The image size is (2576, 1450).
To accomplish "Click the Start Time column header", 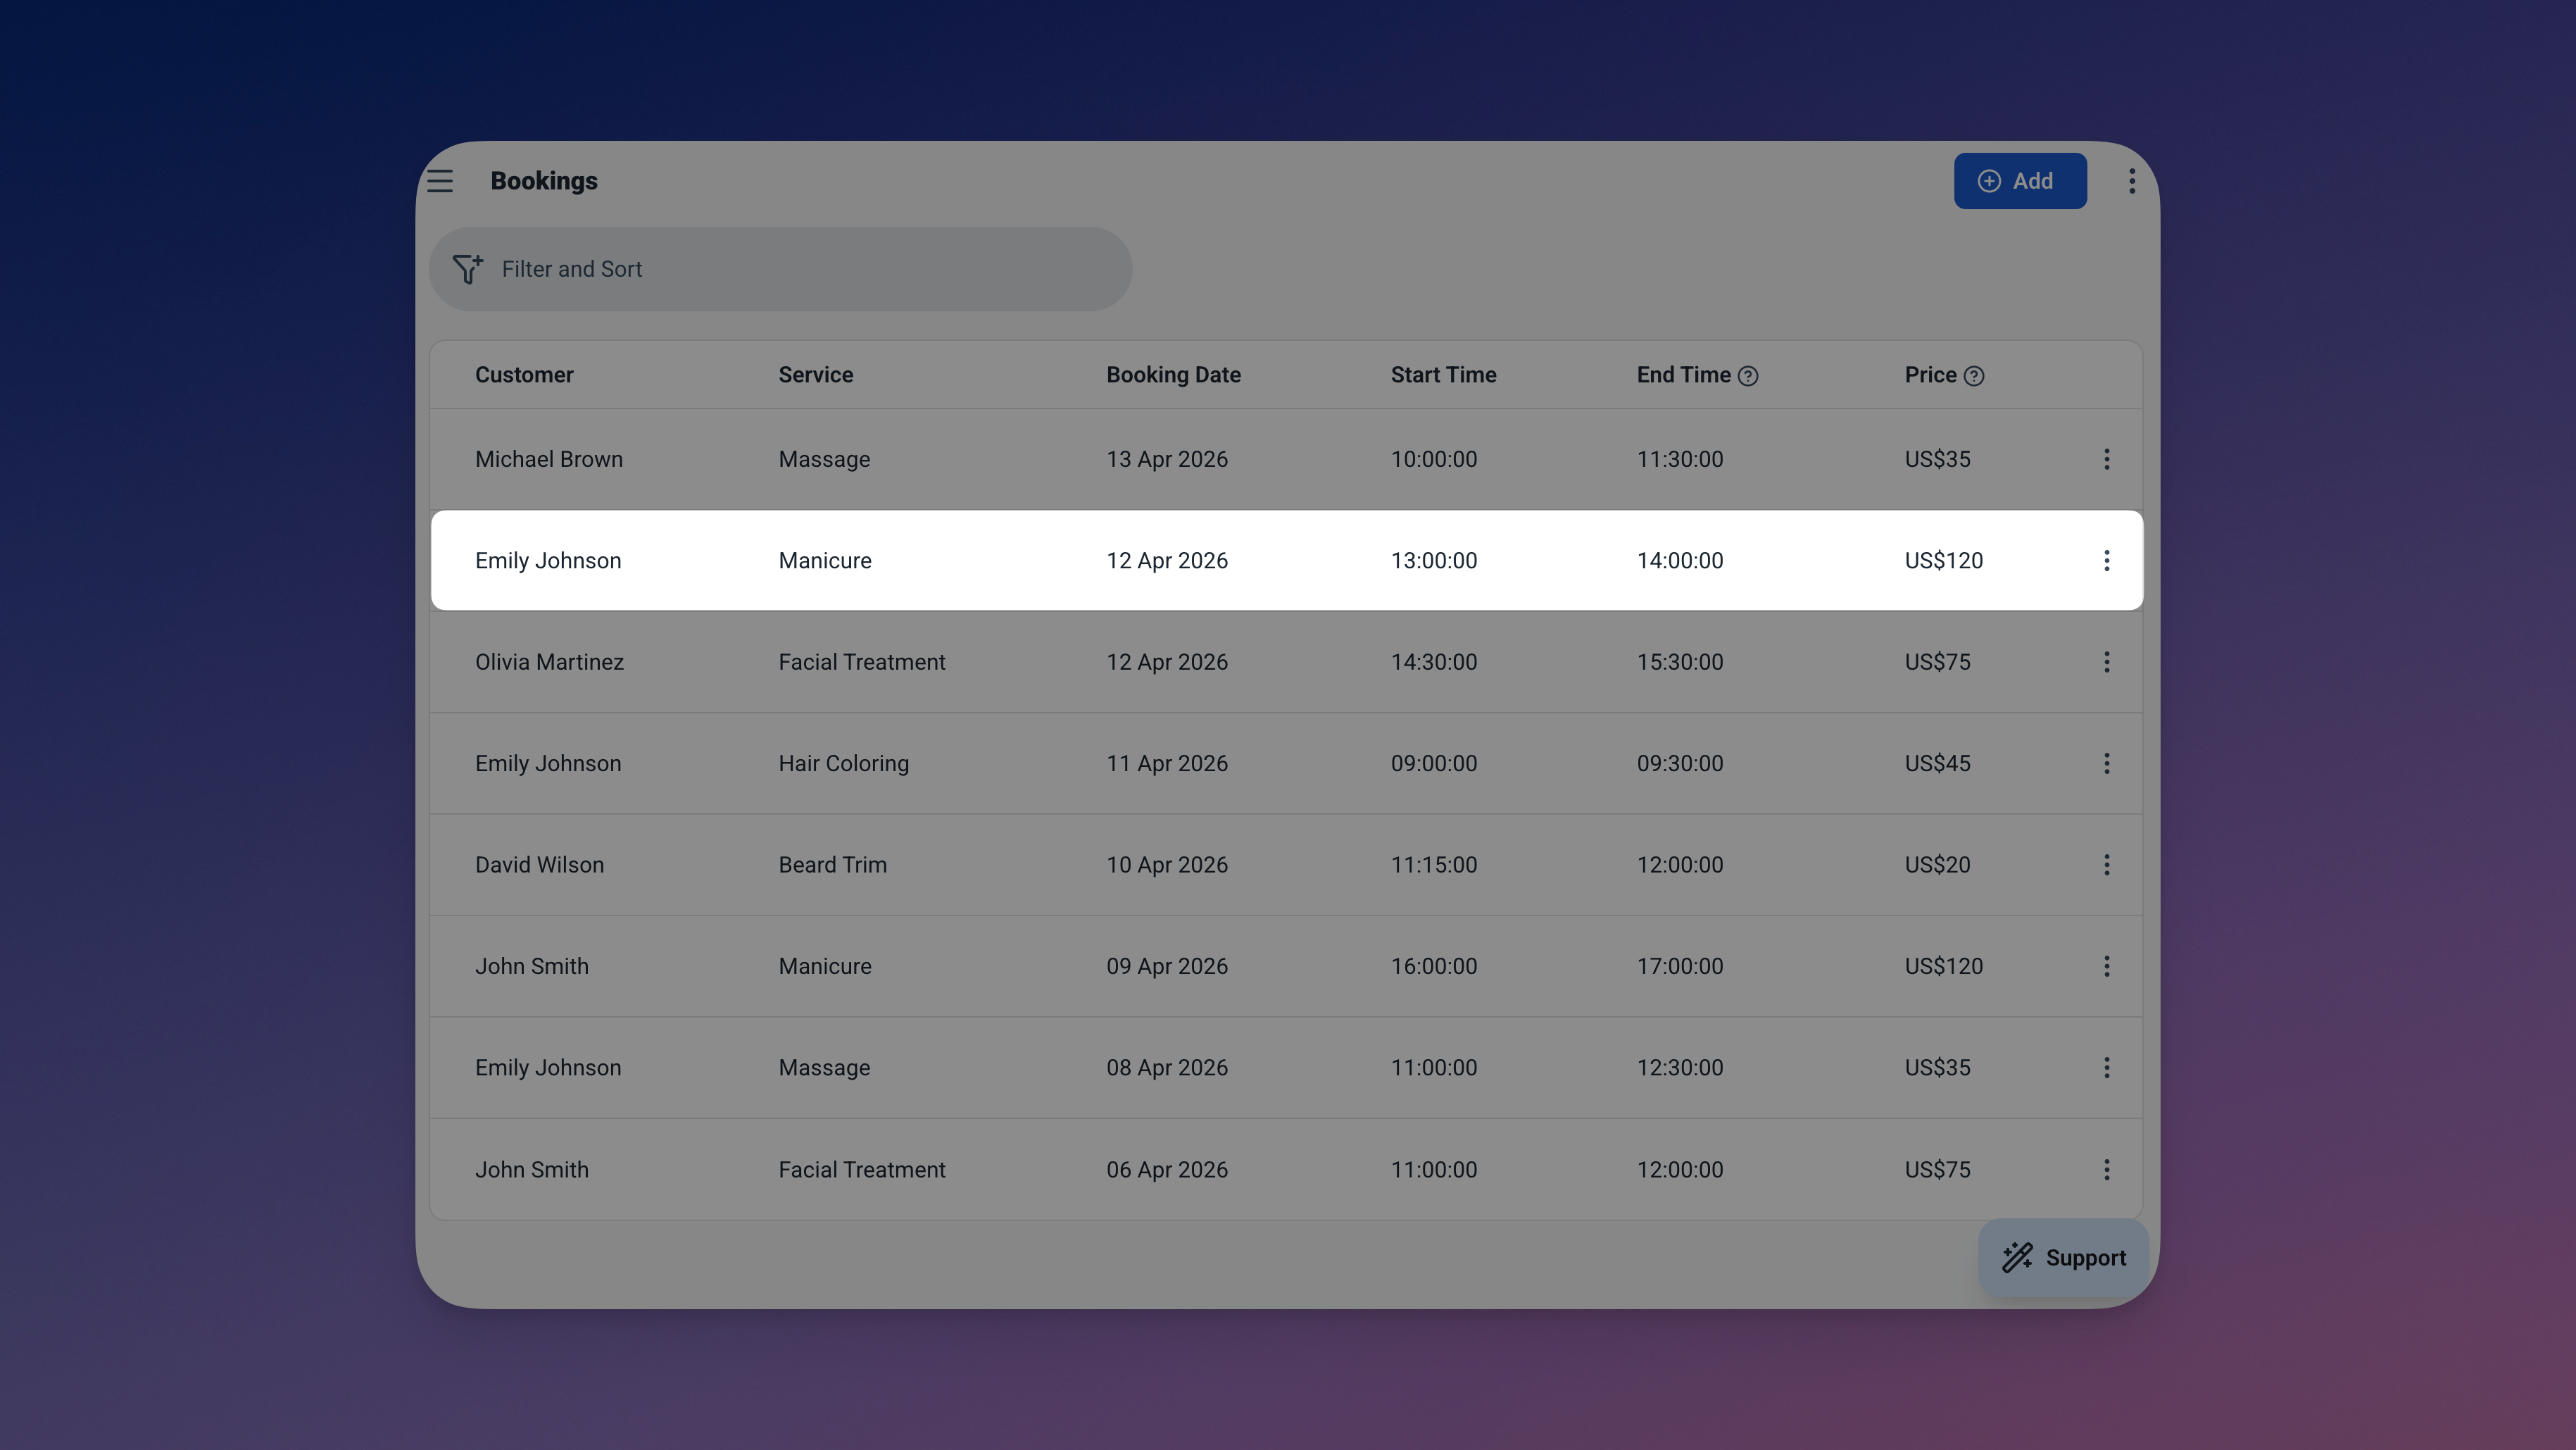I will point(1443,375).
